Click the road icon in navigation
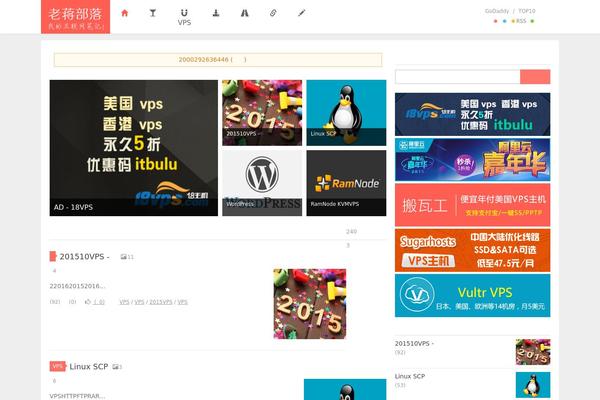This screenshot has width=600, height=400. (x=245, y=13)
